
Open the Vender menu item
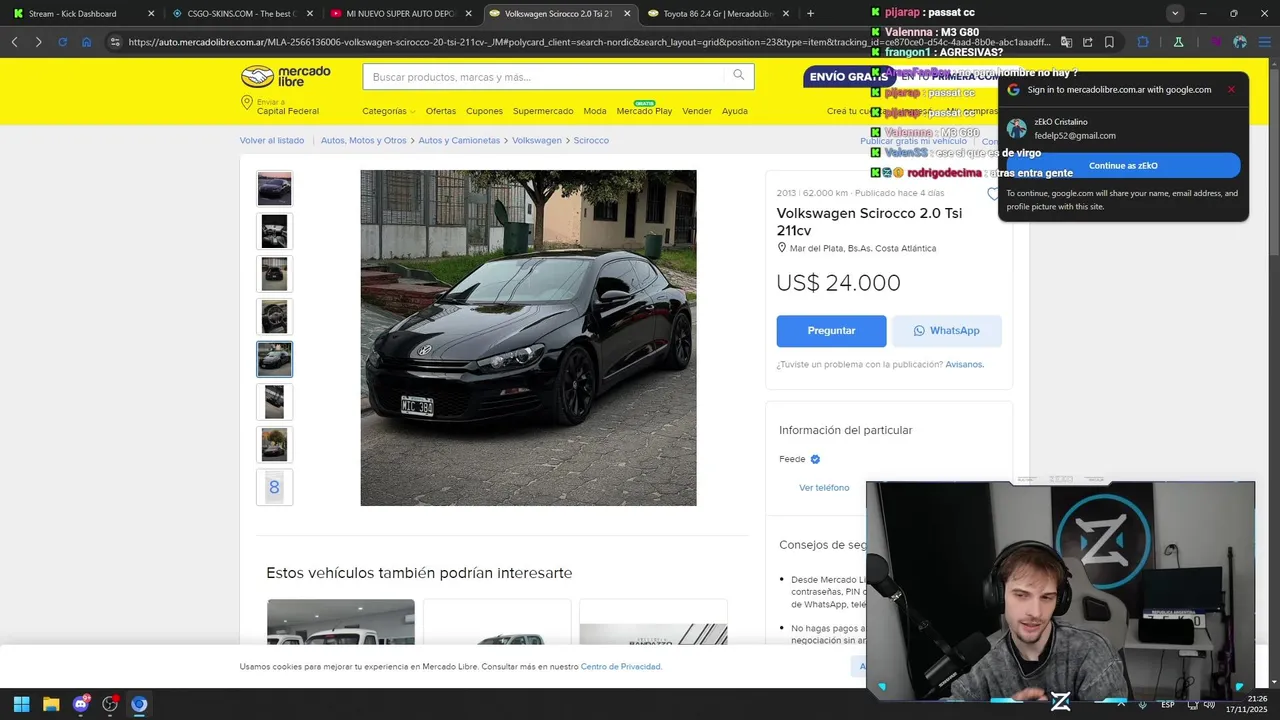697,111
